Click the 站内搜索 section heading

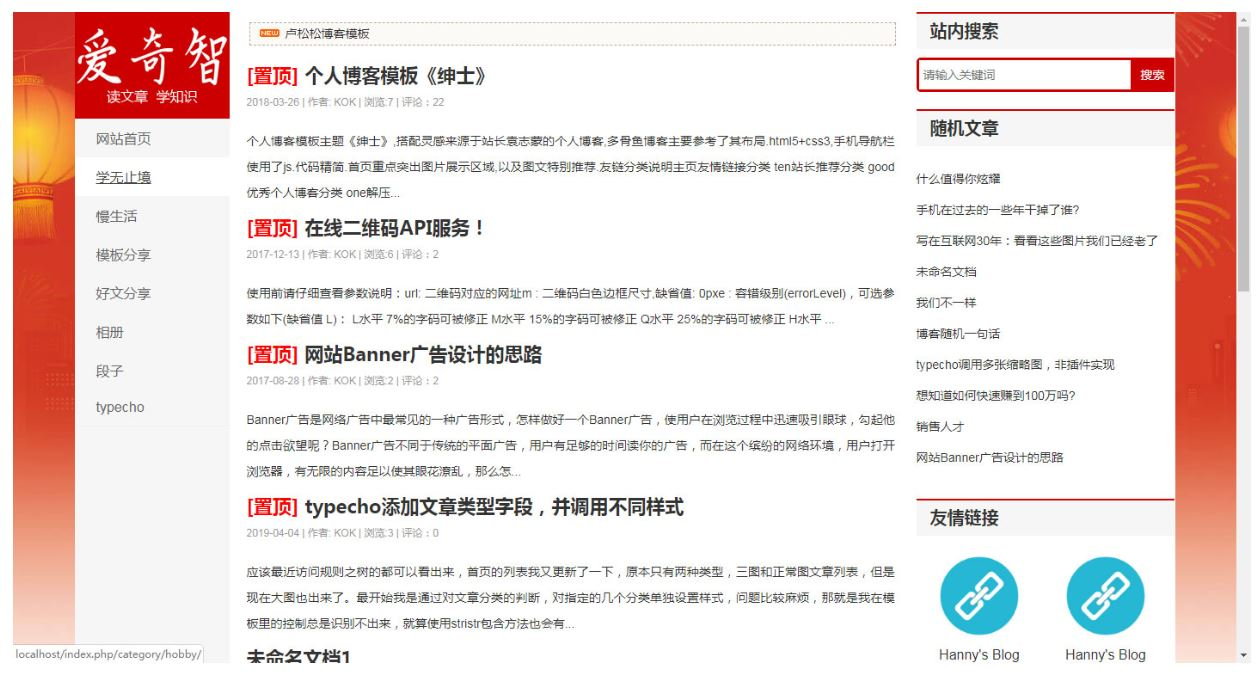964,32
